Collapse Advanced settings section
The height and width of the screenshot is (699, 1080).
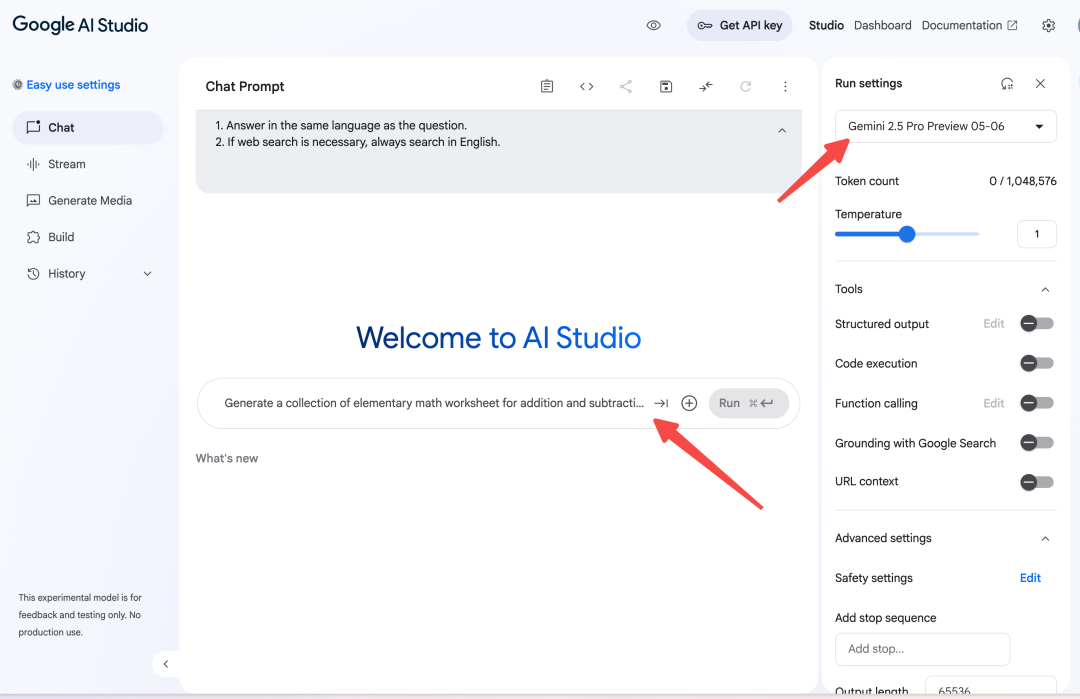1045,539
